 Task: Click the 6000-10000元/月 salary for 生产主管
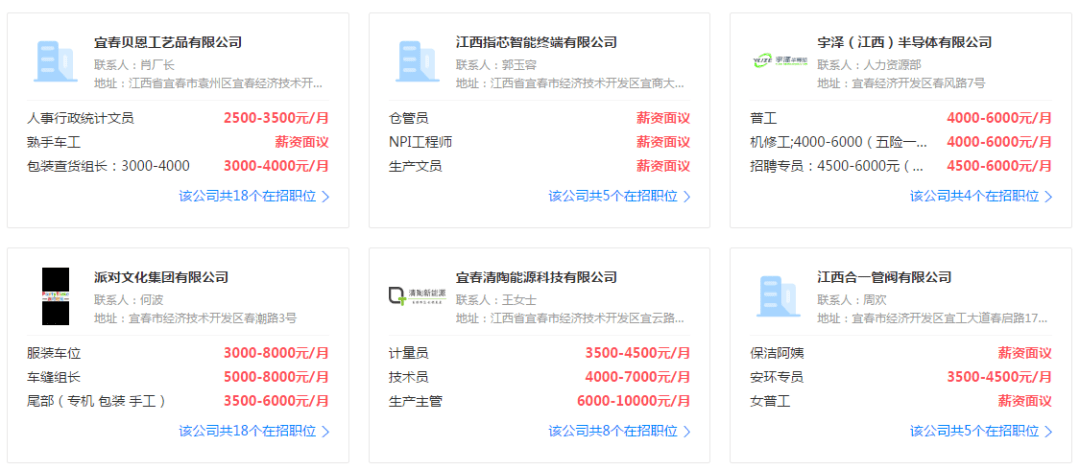pos(634,401)
